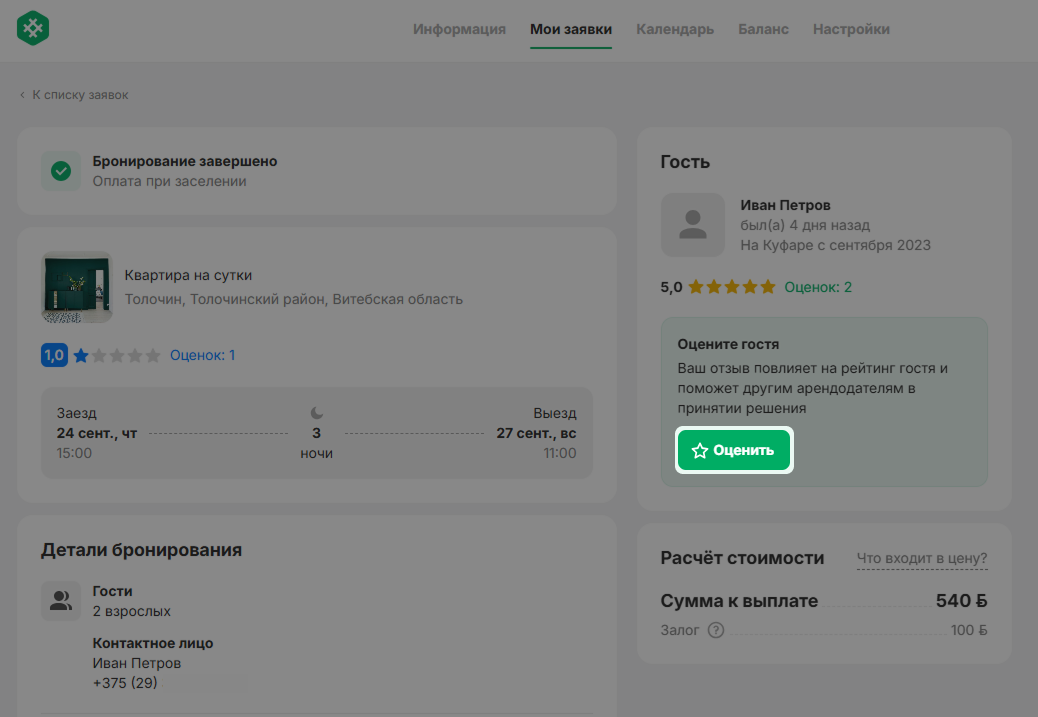The width and height of the screenshot is (1038, 717).
Task: Click the Оценить button to rate guest
Action: [x=734, y=450]
